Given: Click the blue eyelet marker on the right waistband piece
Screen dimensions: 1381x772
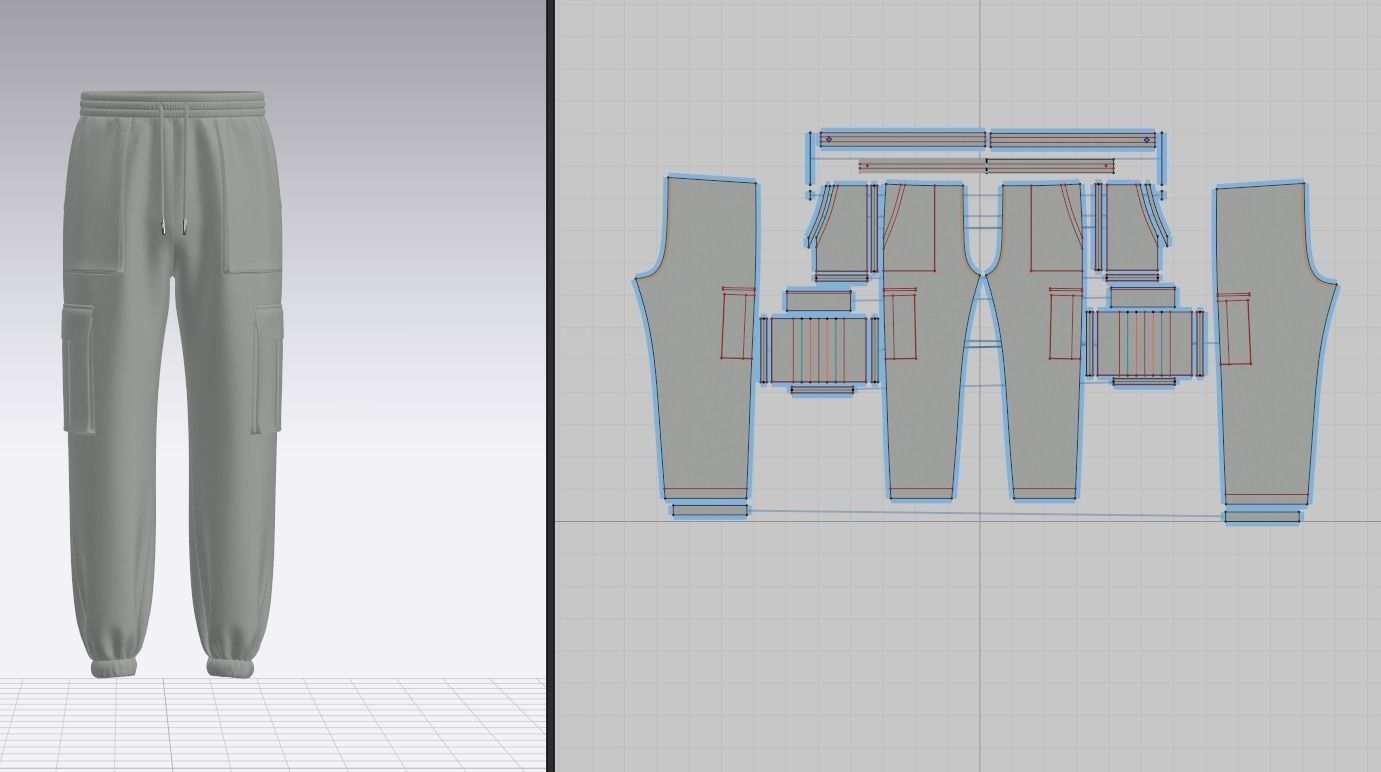Looking at the screenshot, I should 1146,140.
